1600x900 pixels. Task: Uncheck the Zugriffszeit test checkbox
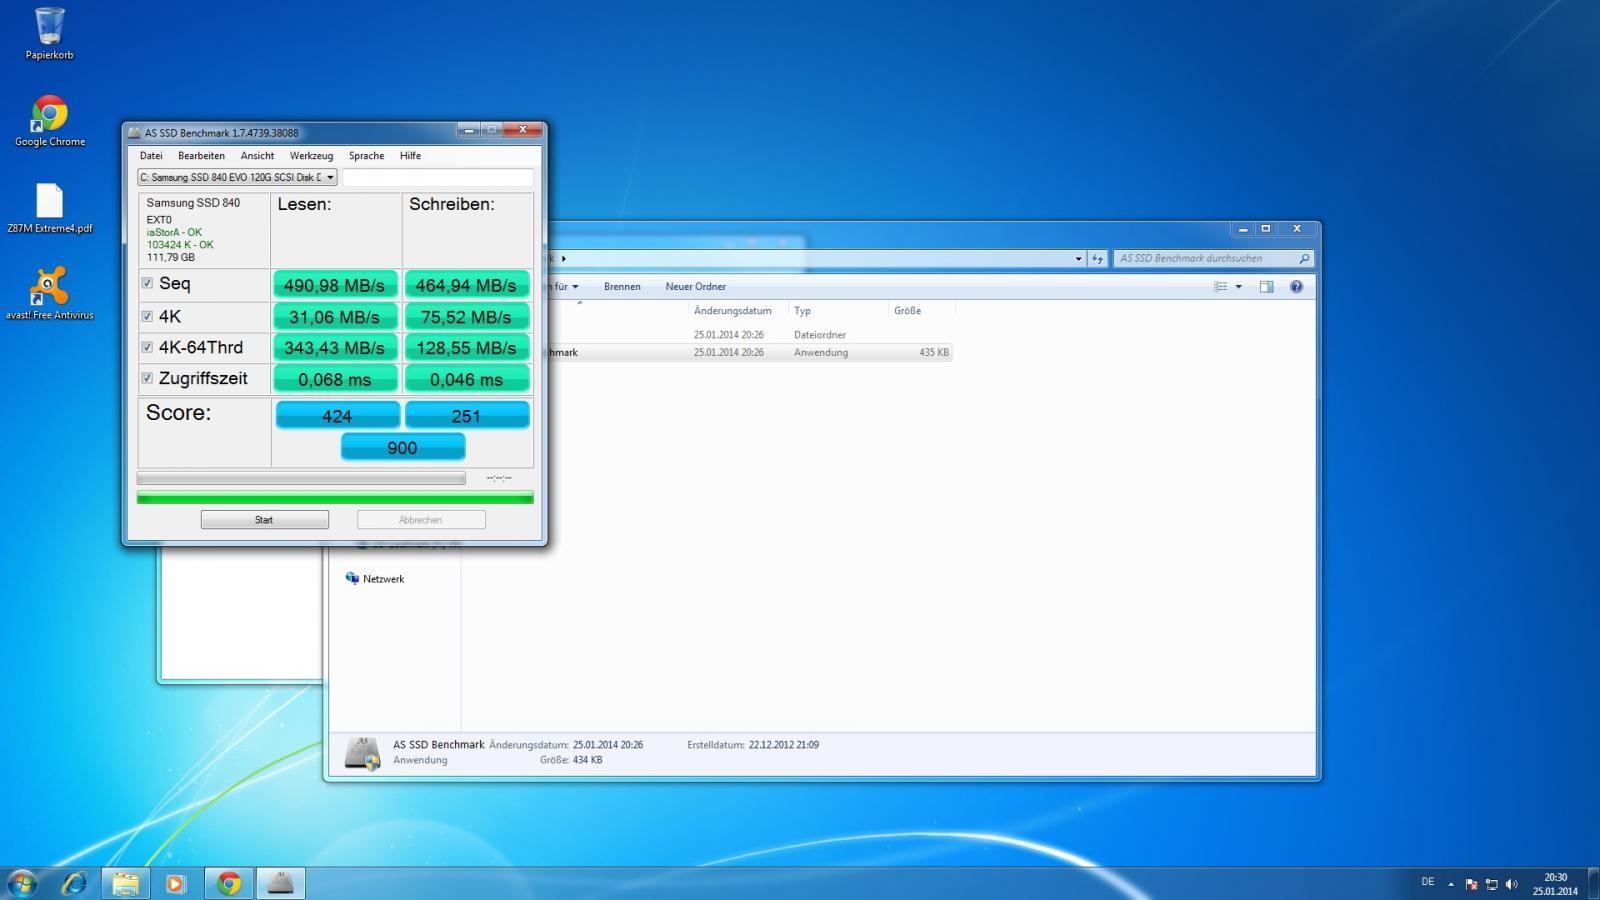pos(147,378)
